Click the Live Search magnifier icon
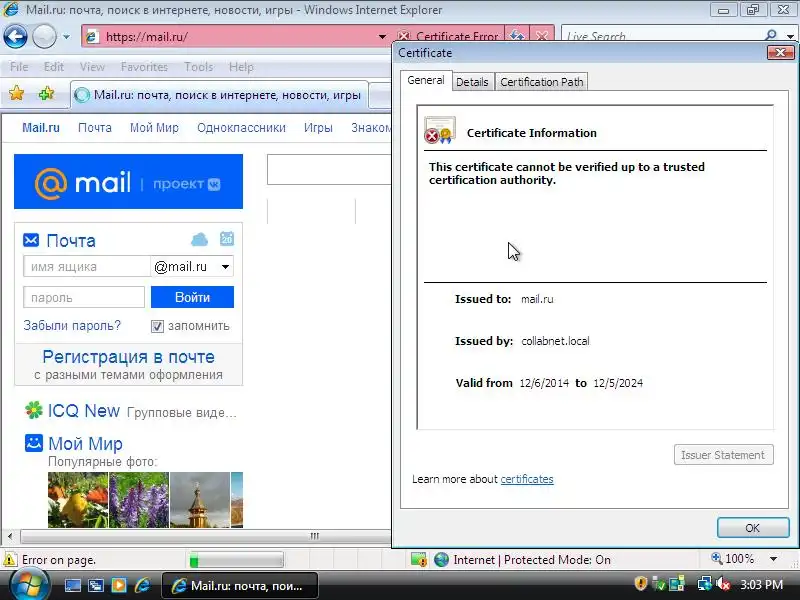The height and width of the screenshot is (600, 800). [771, 35]
